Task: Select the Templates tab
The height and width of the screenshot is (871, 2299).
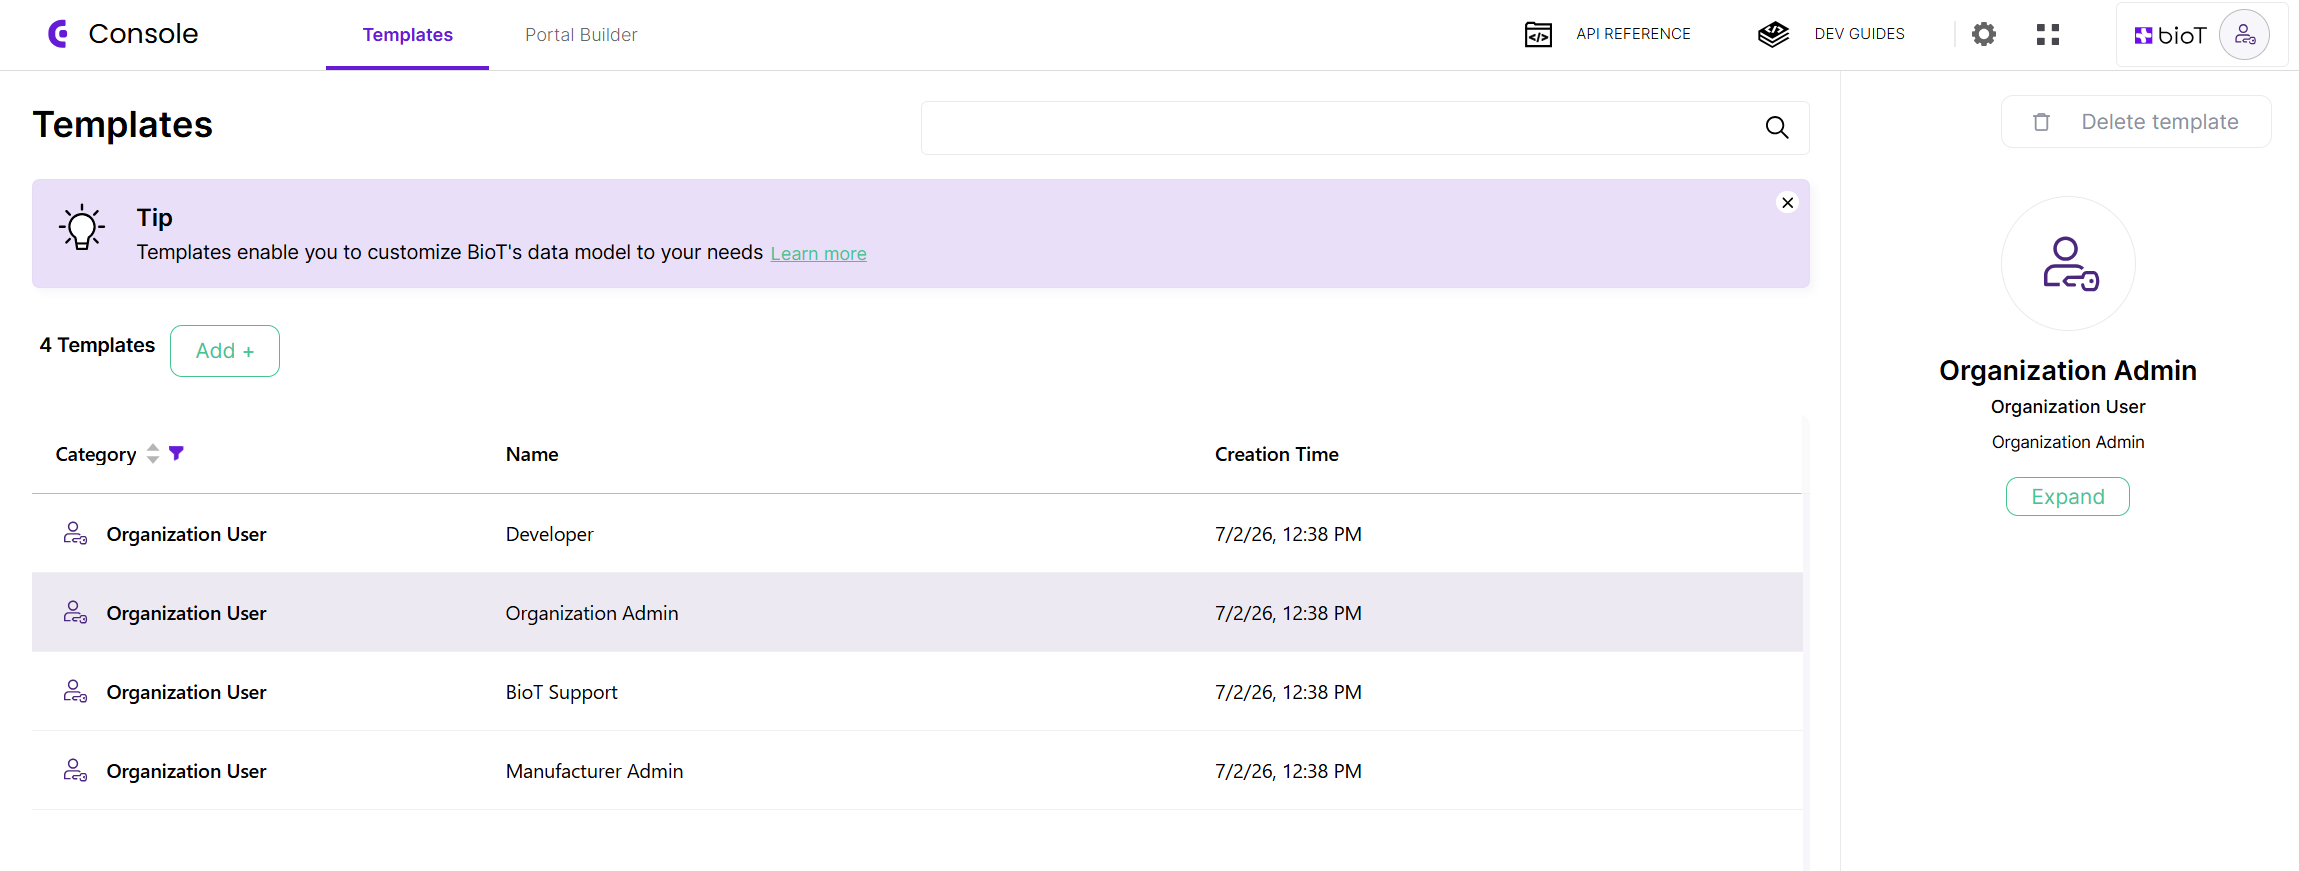Action: [x=408, y=35]
